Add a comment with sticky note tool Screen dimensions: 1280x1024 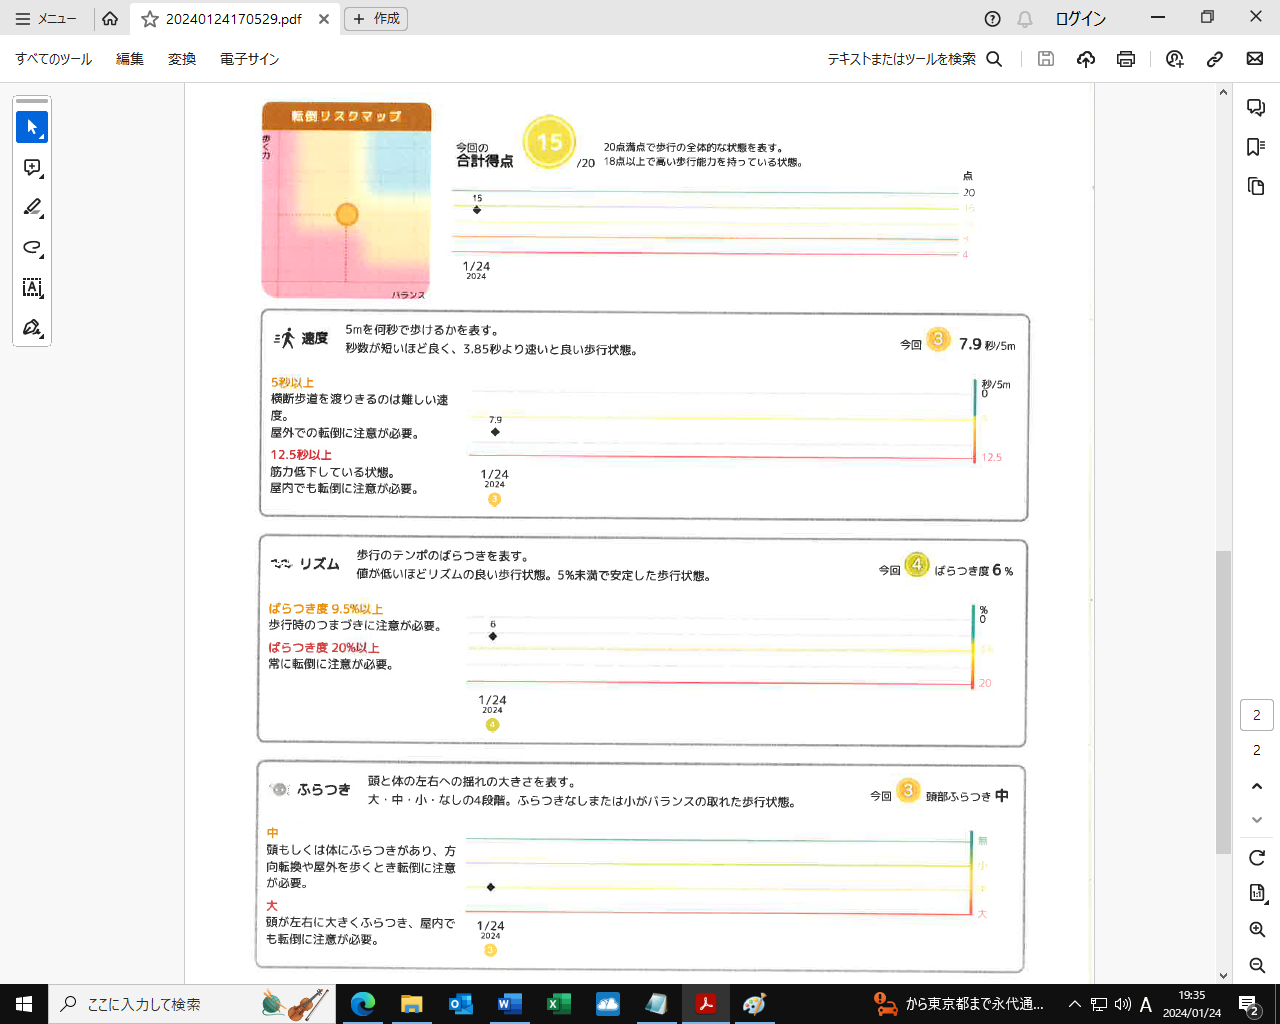(x=32, y=167)
